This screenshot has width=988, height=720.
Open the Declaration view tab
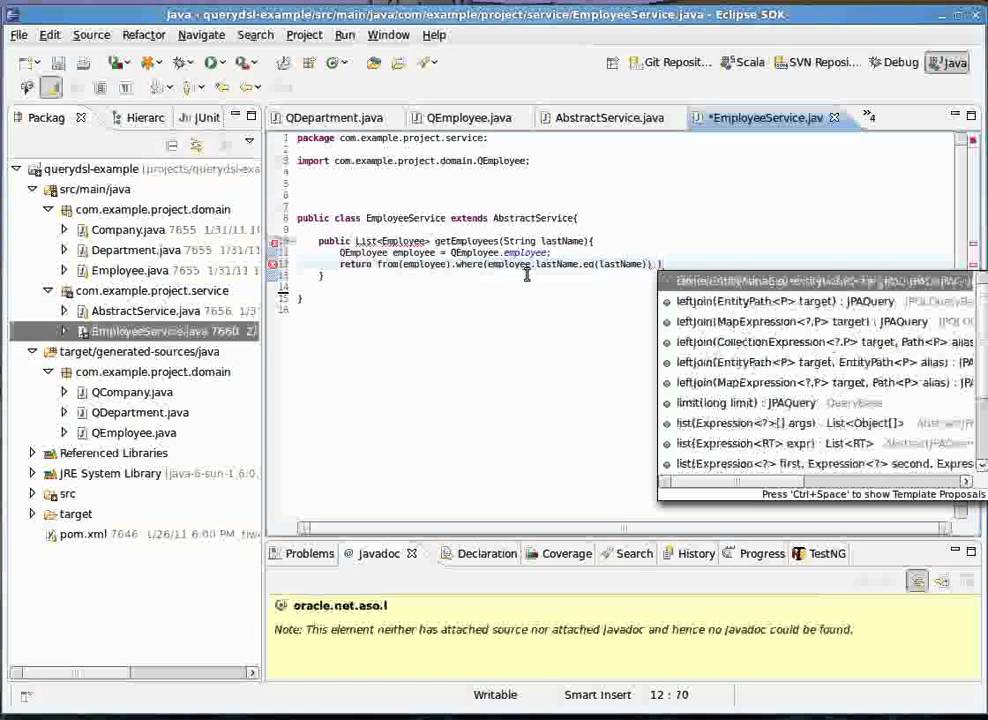pos(479,554)
